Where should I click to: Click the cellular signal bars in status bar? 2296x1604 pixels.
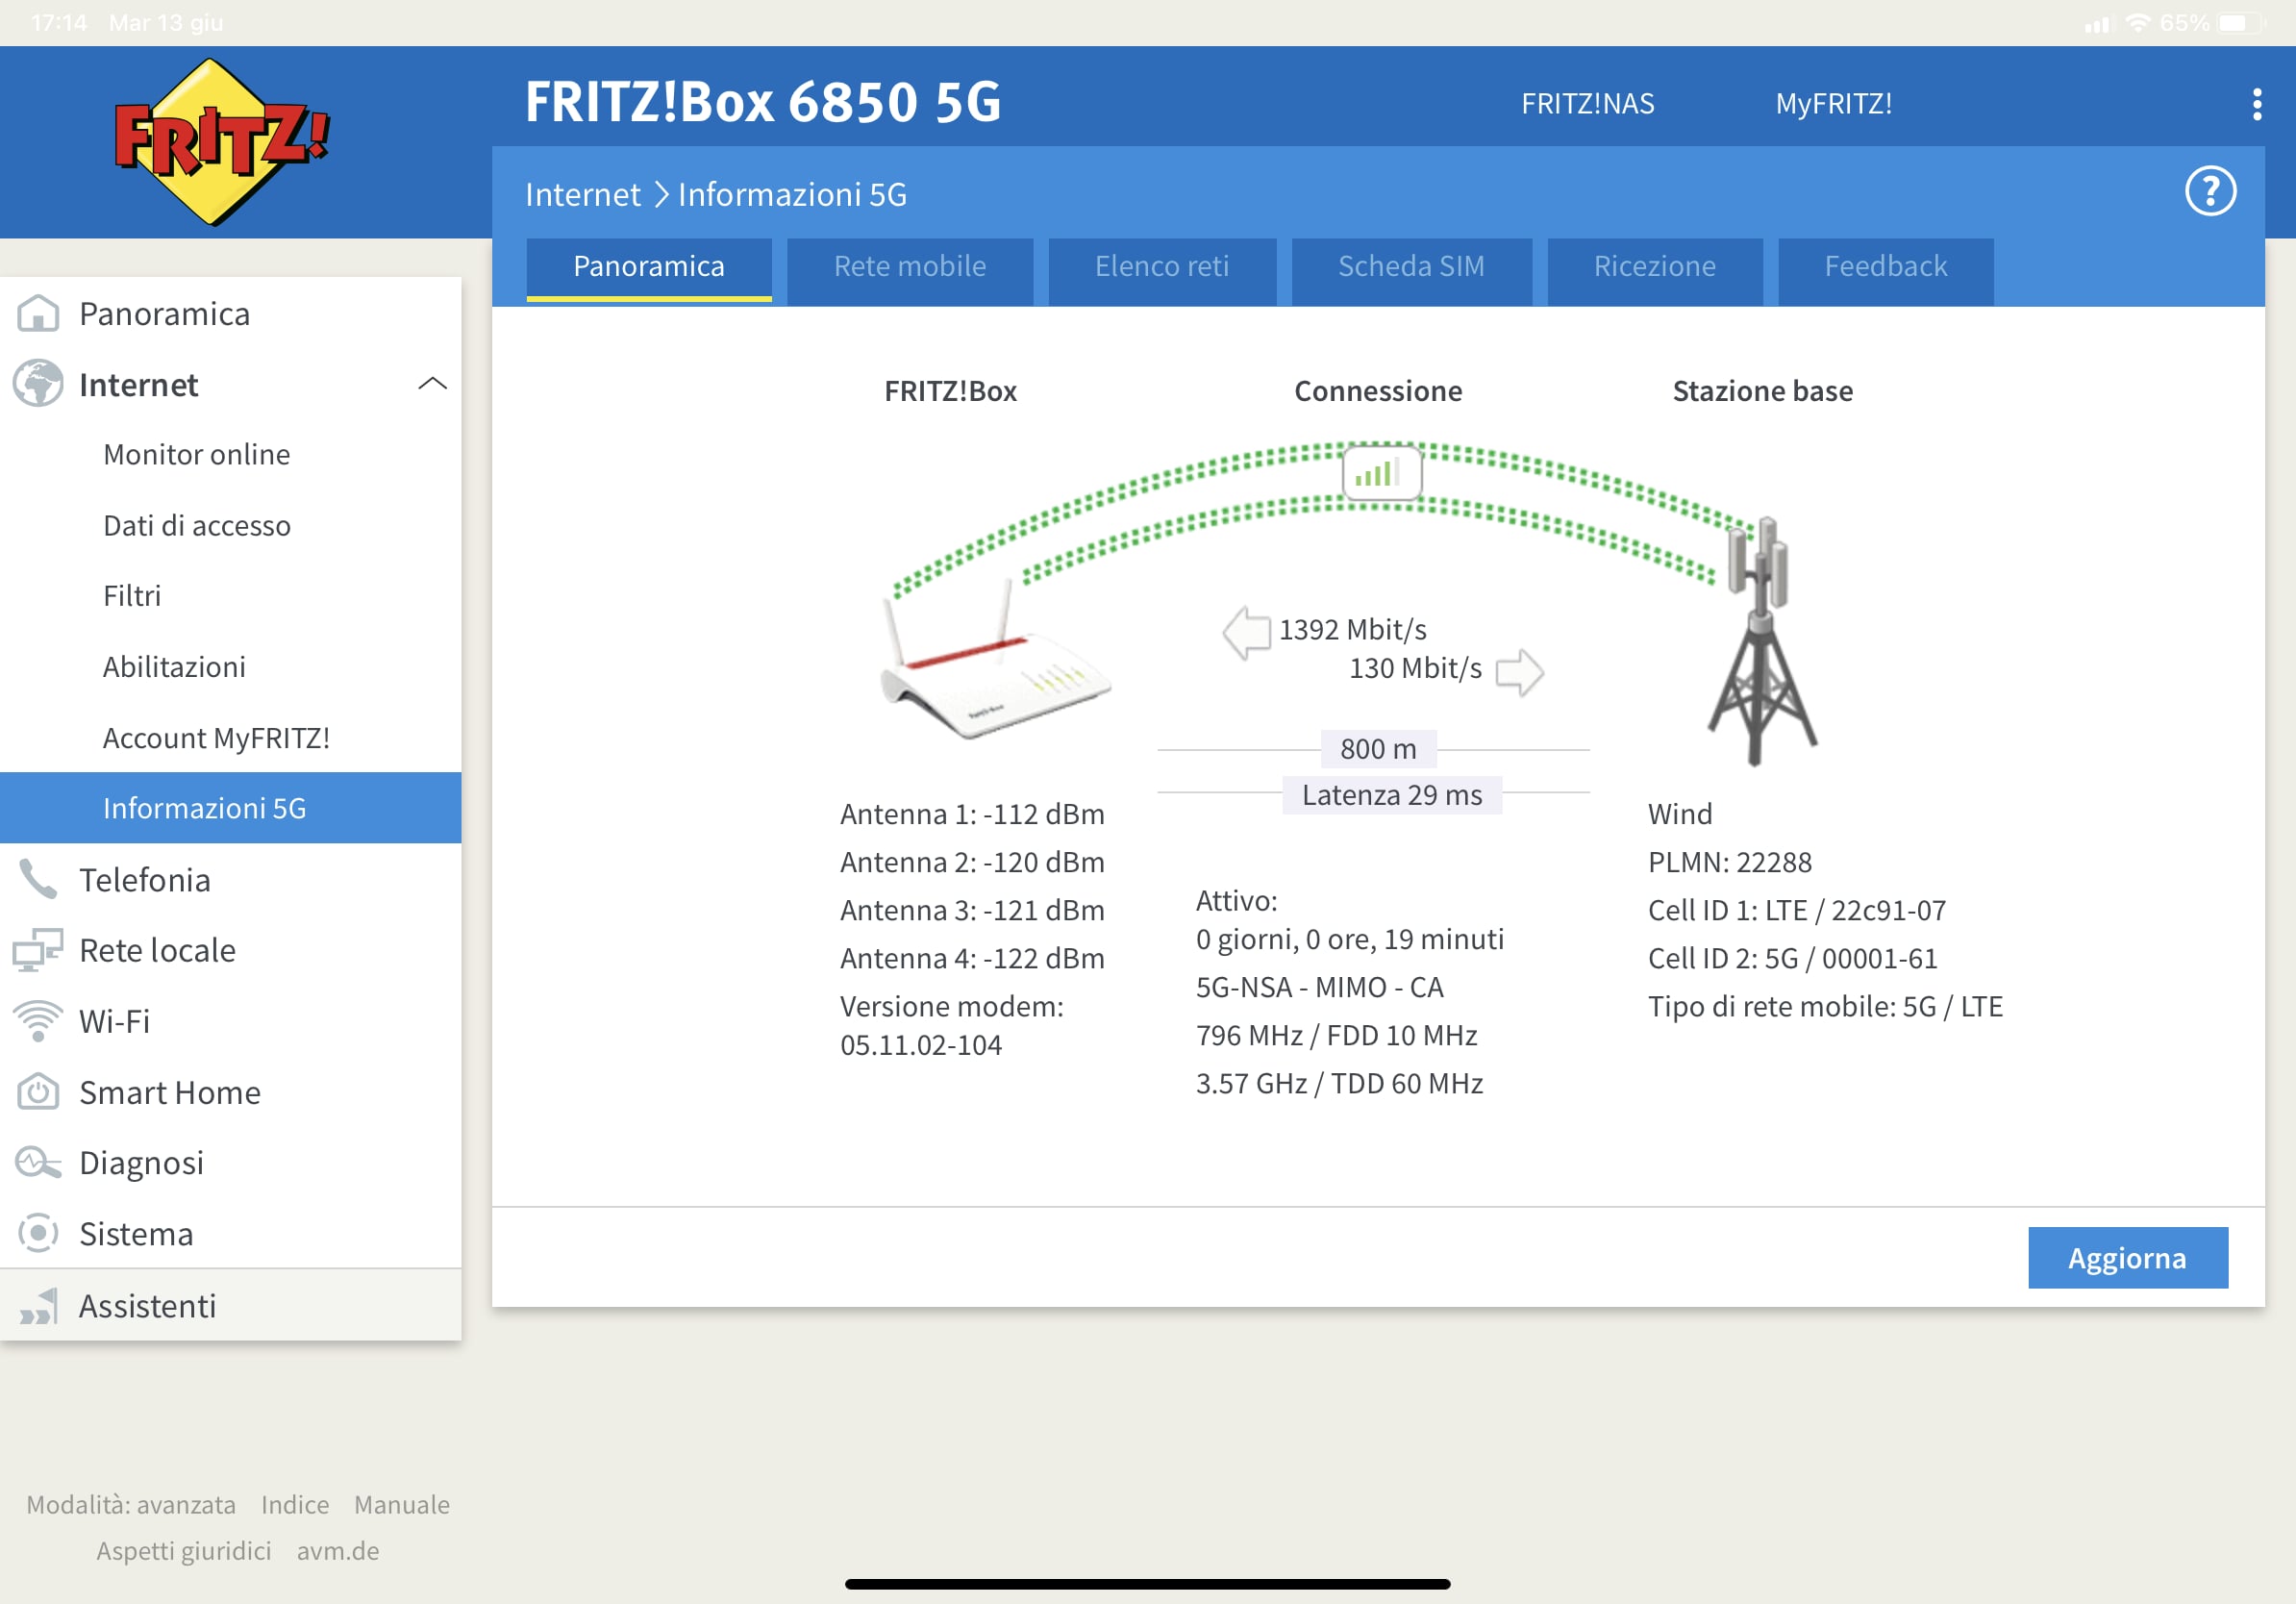(x=2098, y=24)
